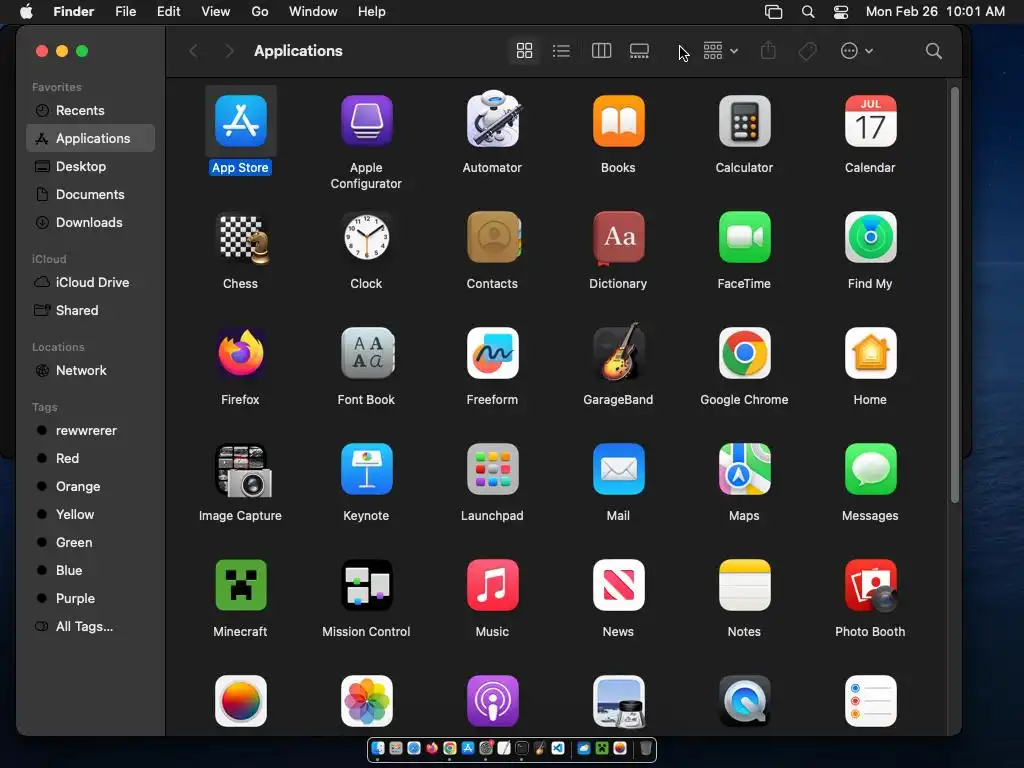The image size is (1024, 768).
Task: Select the Podcasts app icon in bottom row
Action: pyautogui.click(x=492, y=701)
